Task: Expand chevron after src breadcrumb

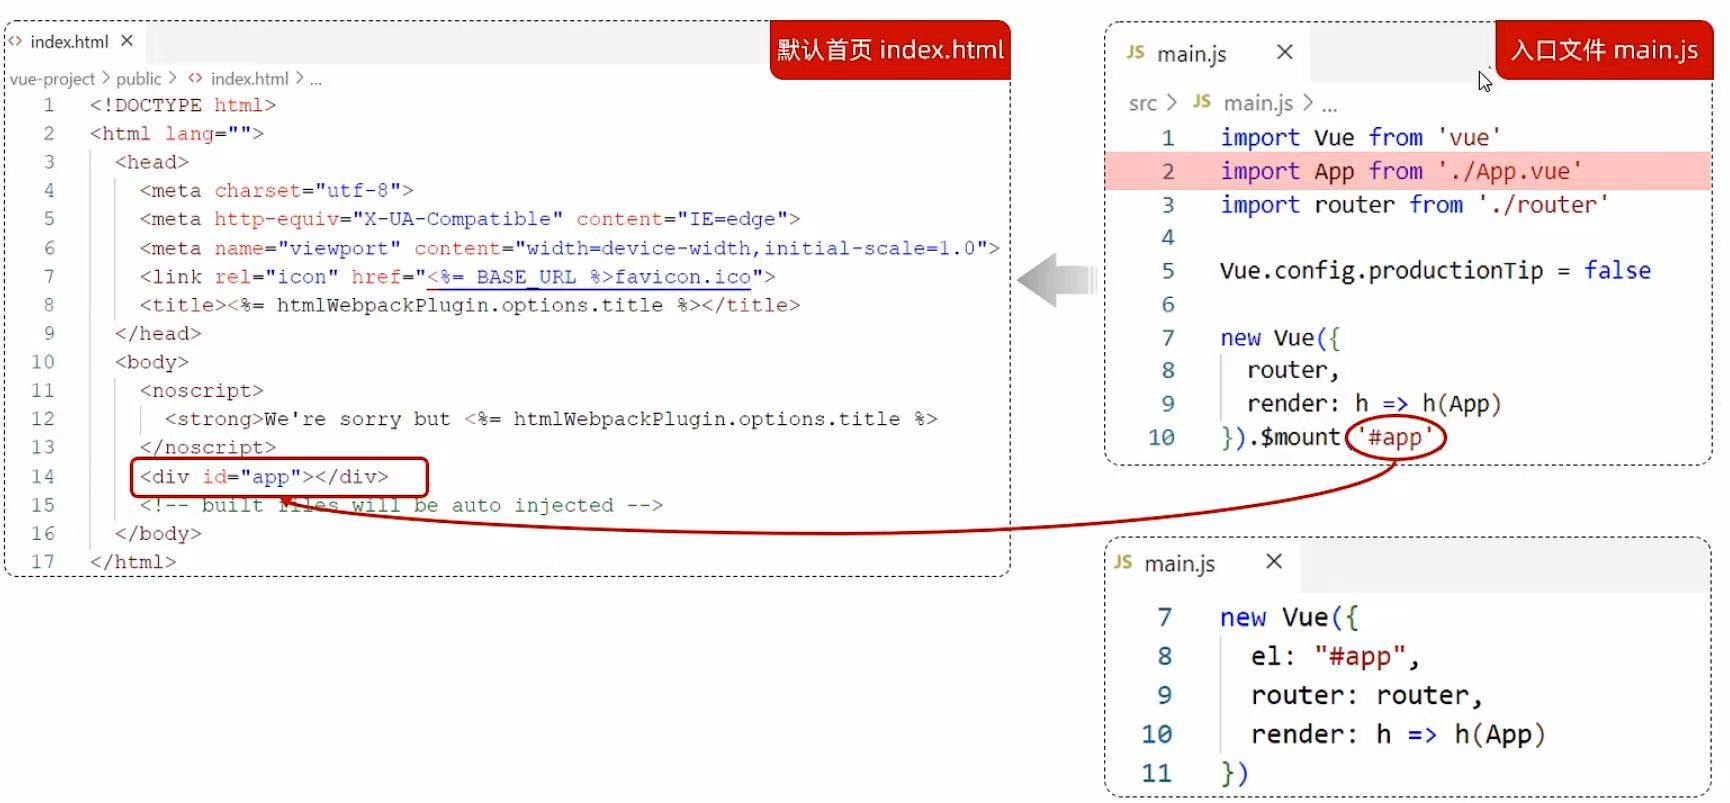Action: coord(1172,103)
